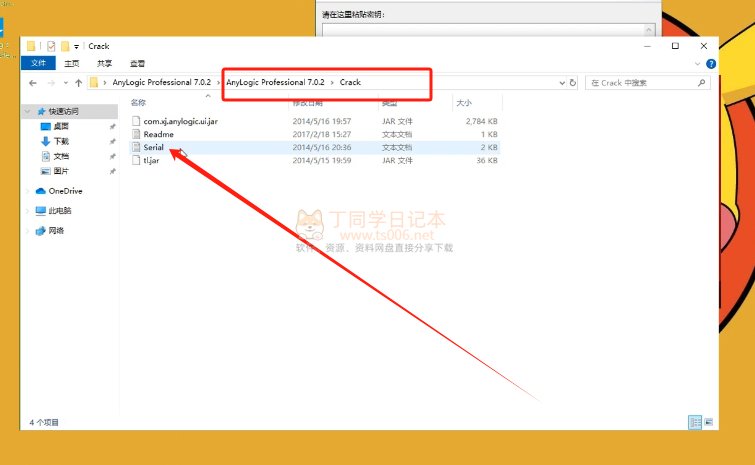Viewport: 755px width, 465px height.
Task: Open 文档 in the navigation pane
Action: pyautogui.click(x=61, y=156)
